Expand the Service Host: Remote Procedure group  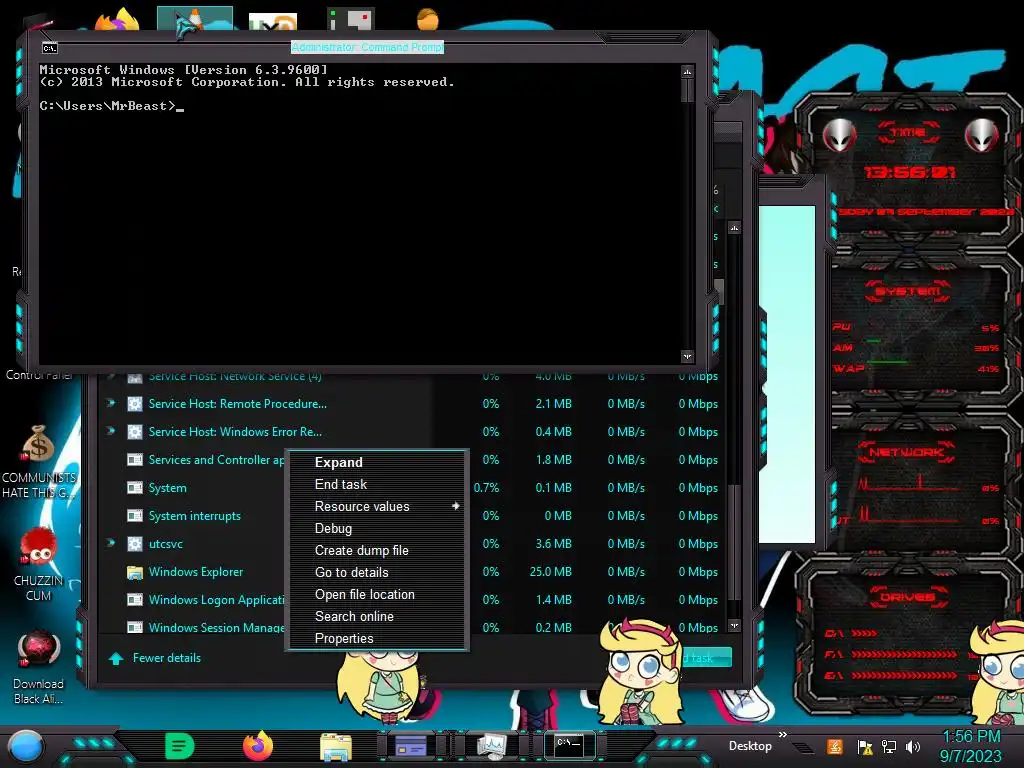pyautogui.click(x=111, y=403)
